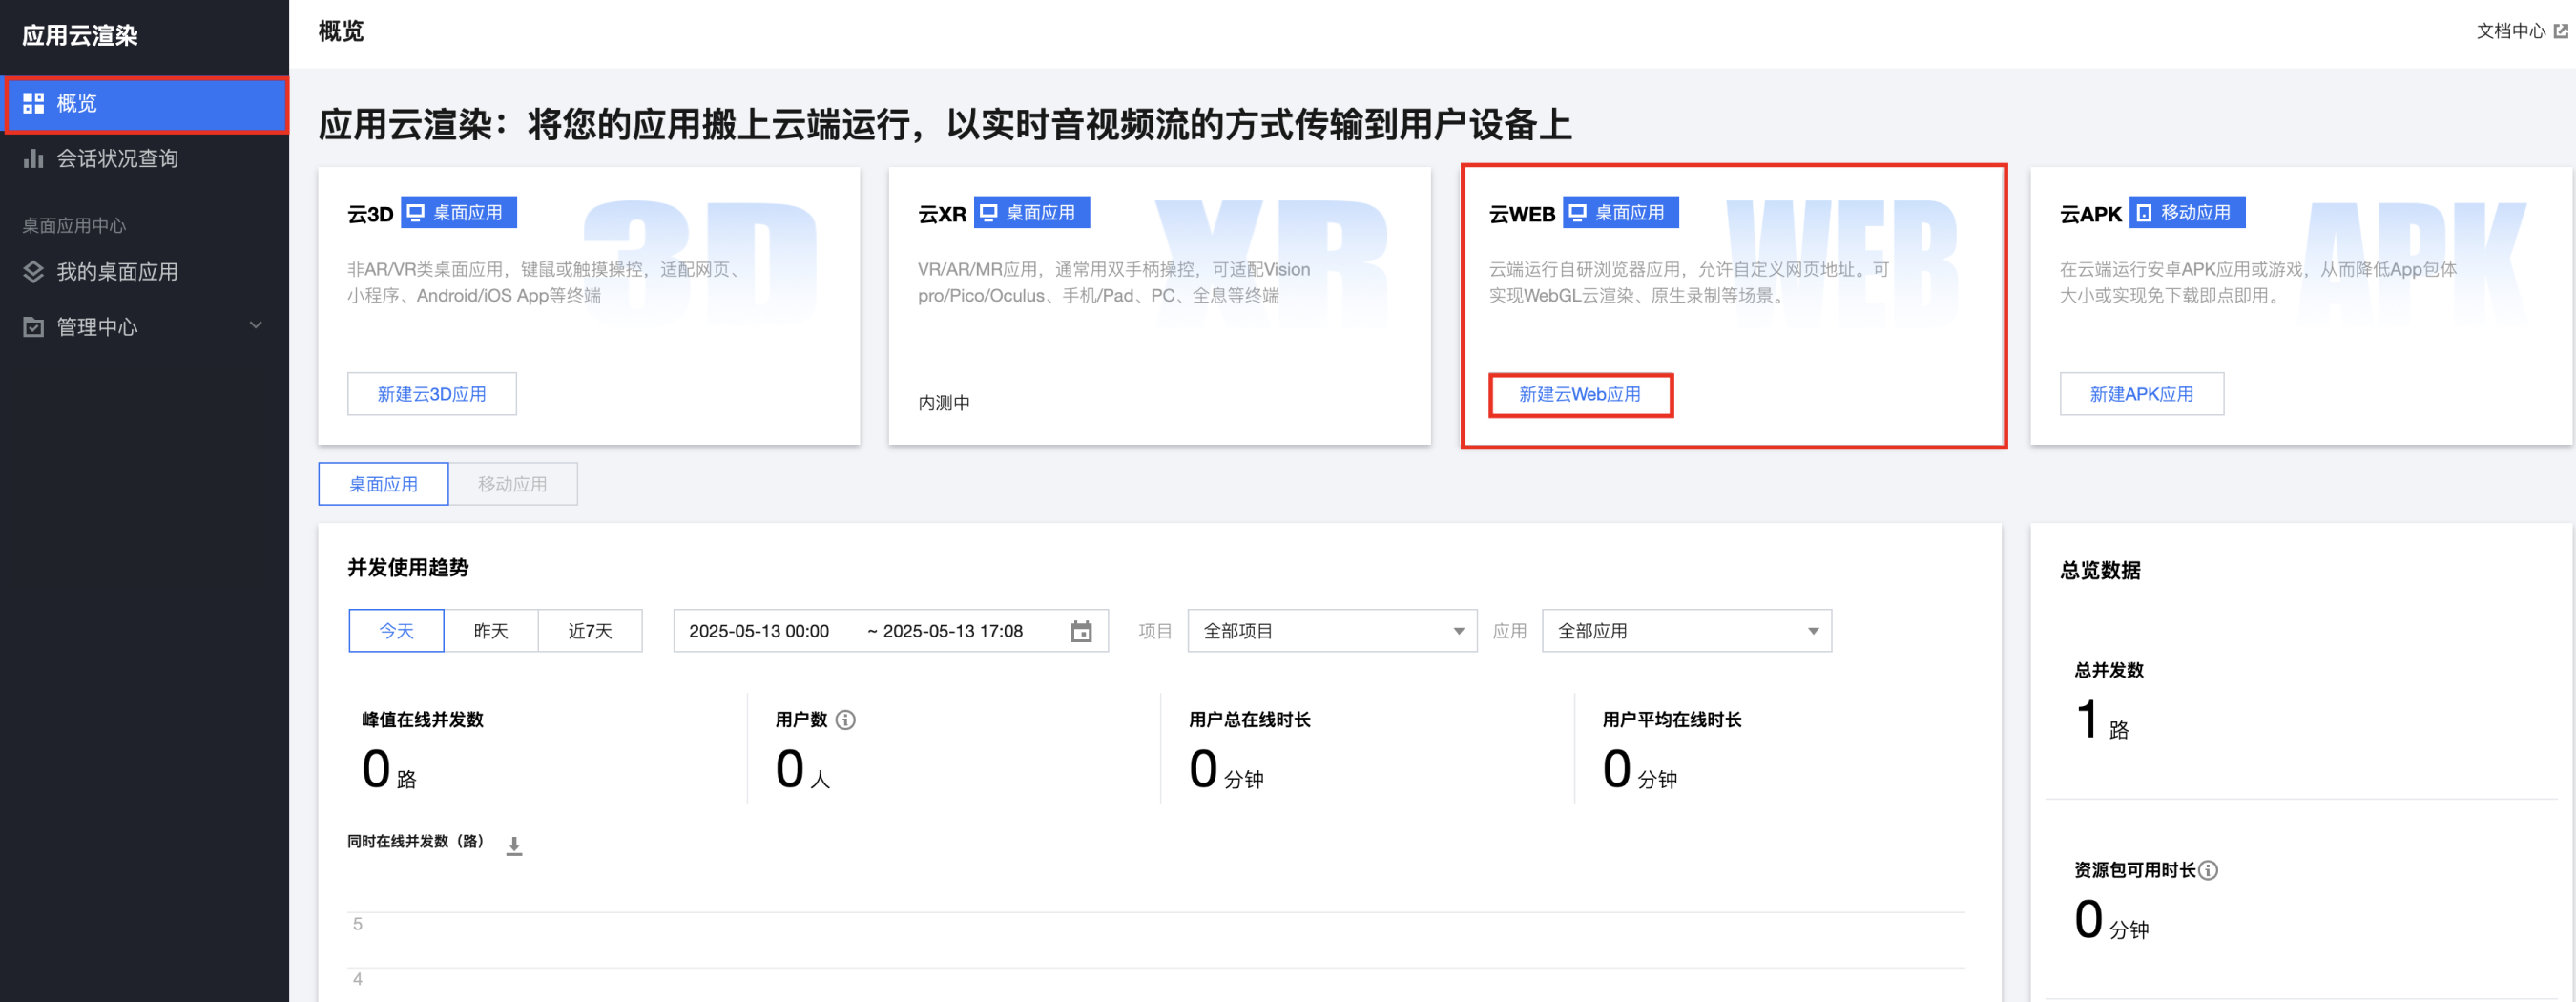Select the 近7天 time range
The width and height of the screenshot is (2576, 1002).
coord(590,631)
